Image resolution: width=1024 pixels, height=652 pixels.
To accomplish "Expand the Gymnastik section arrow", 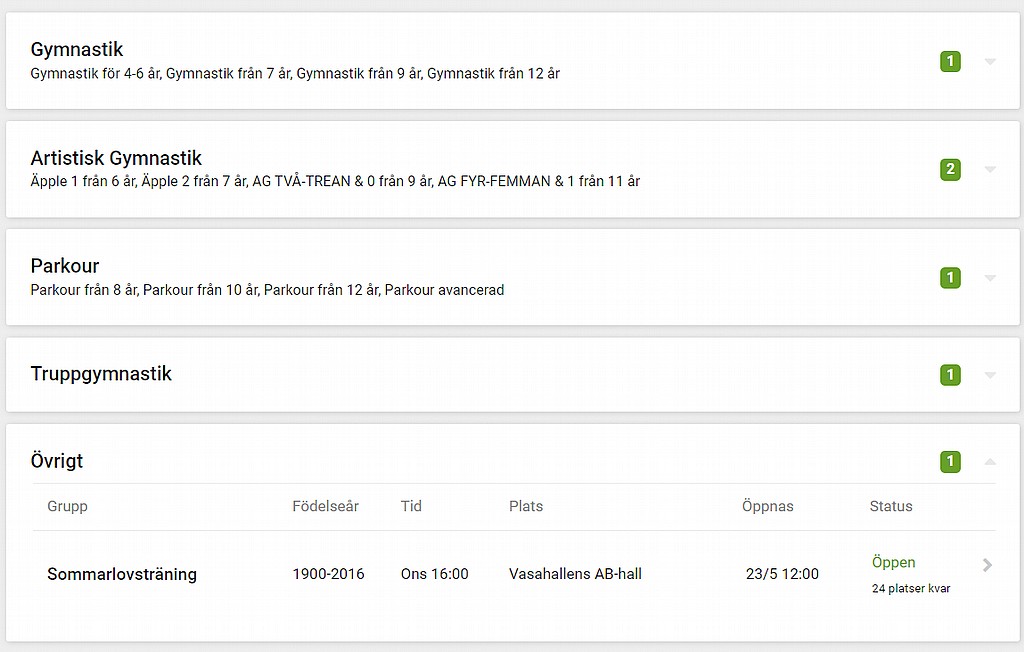I will tap(990, 62).
